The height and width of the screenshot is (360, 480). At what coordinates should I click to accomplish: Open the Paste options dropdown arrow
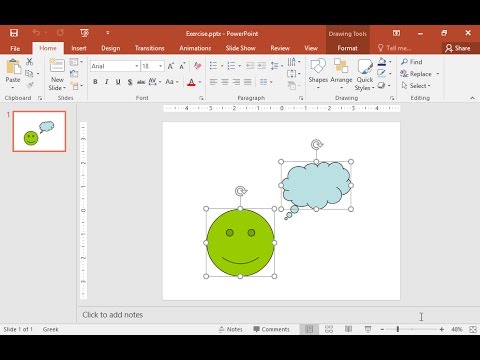(x=13, y=88)
